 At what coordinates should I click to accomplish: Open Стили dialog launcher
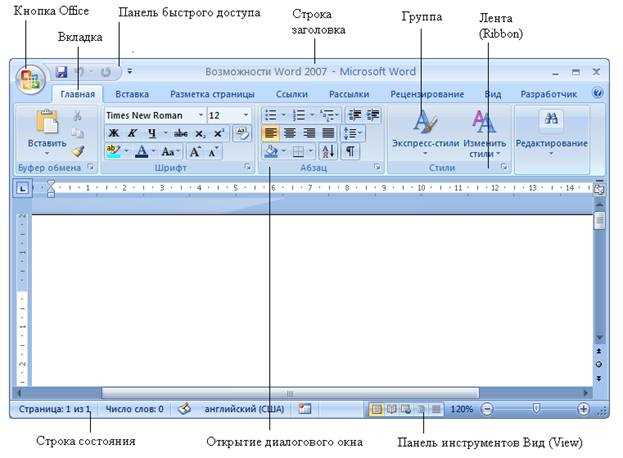504,167
